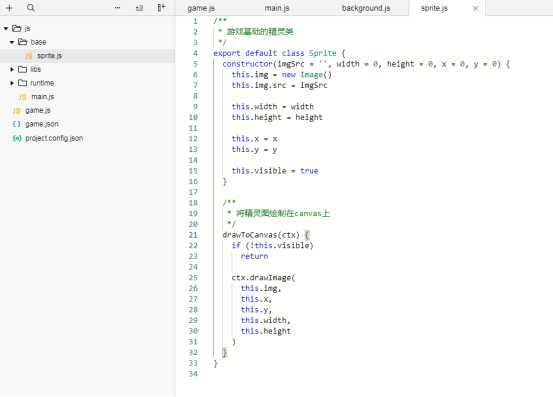Open the file search magnifier icon

point(31,8)
